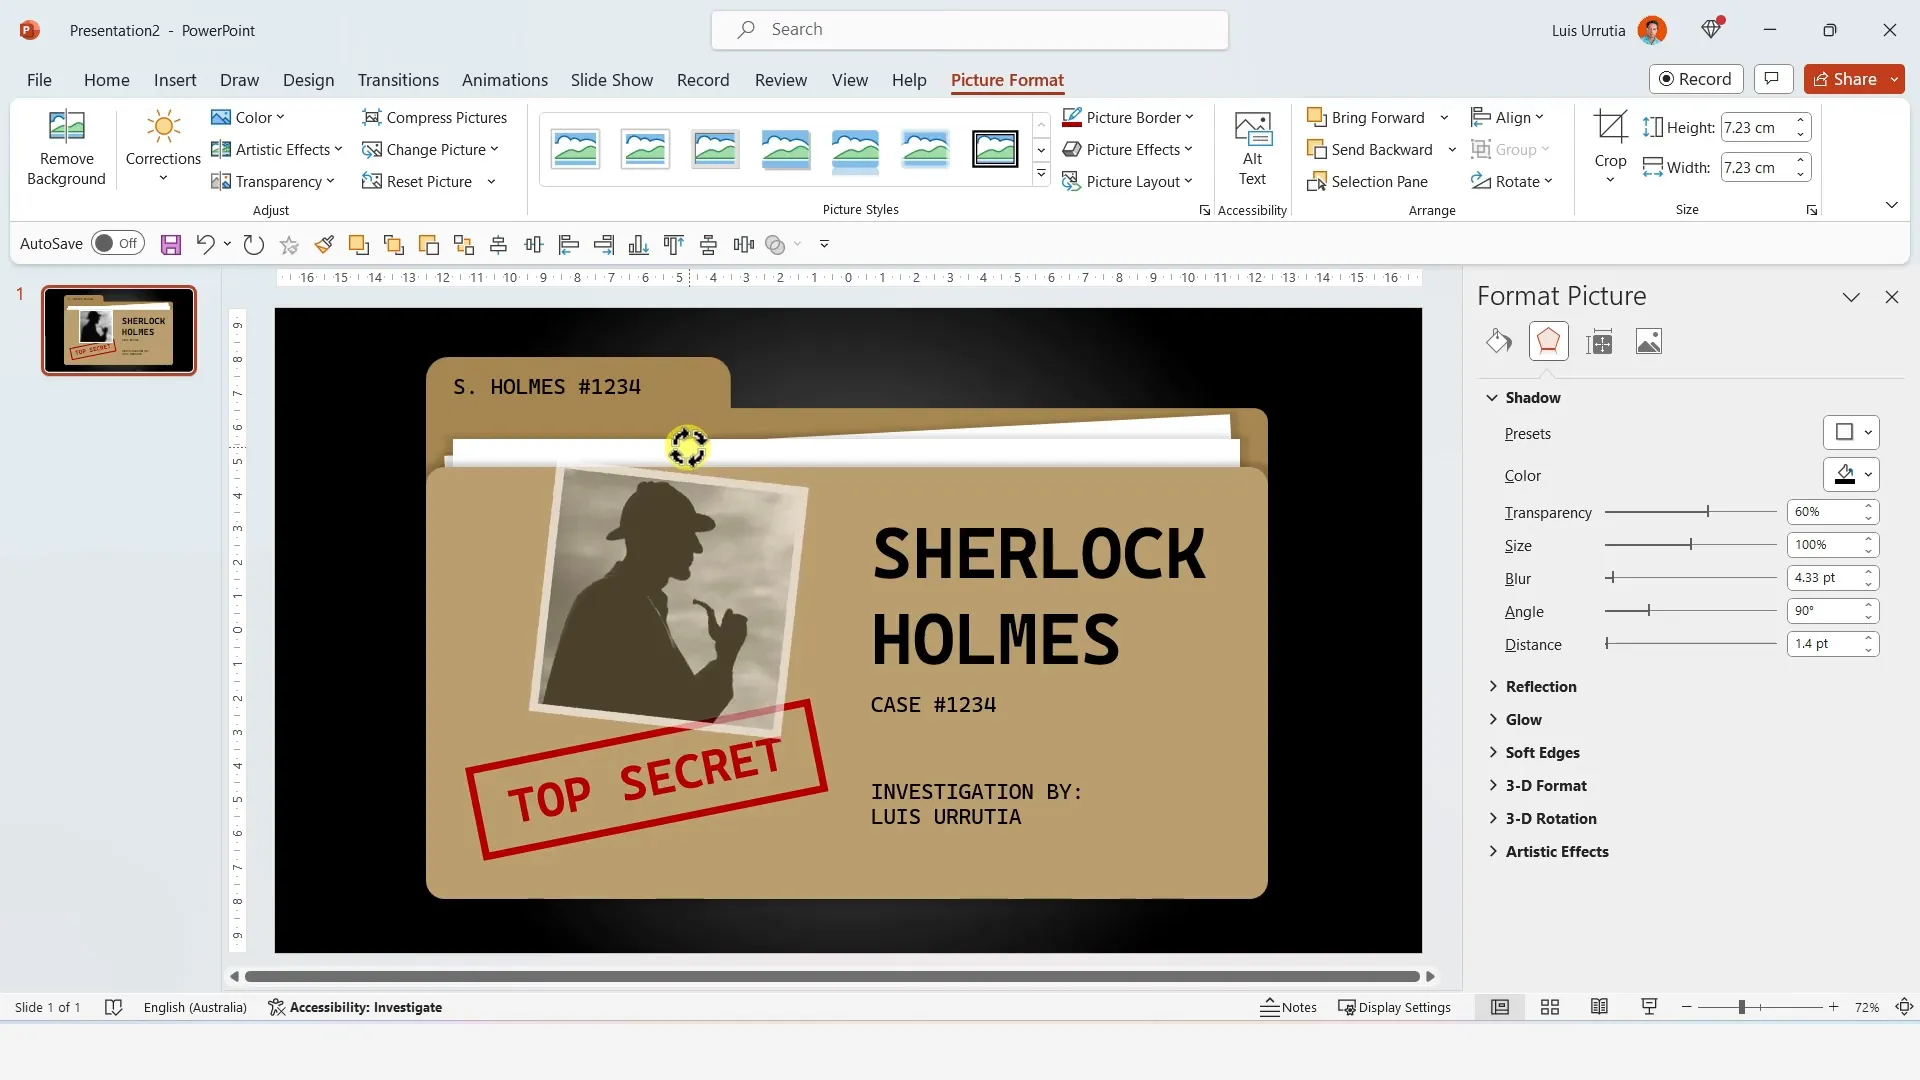Open the comments pane icon
The height and width of the screenshot is (1080, 1920).
1771,79
